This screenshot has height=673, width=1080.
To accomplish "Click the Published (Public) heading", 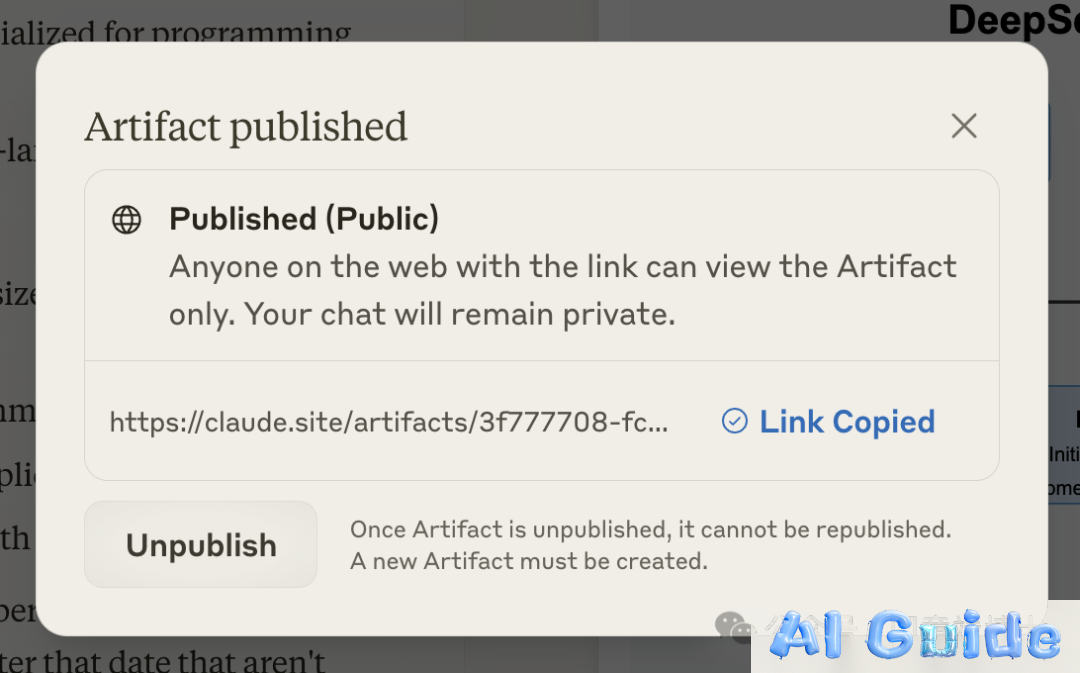I will pos(304,218).
